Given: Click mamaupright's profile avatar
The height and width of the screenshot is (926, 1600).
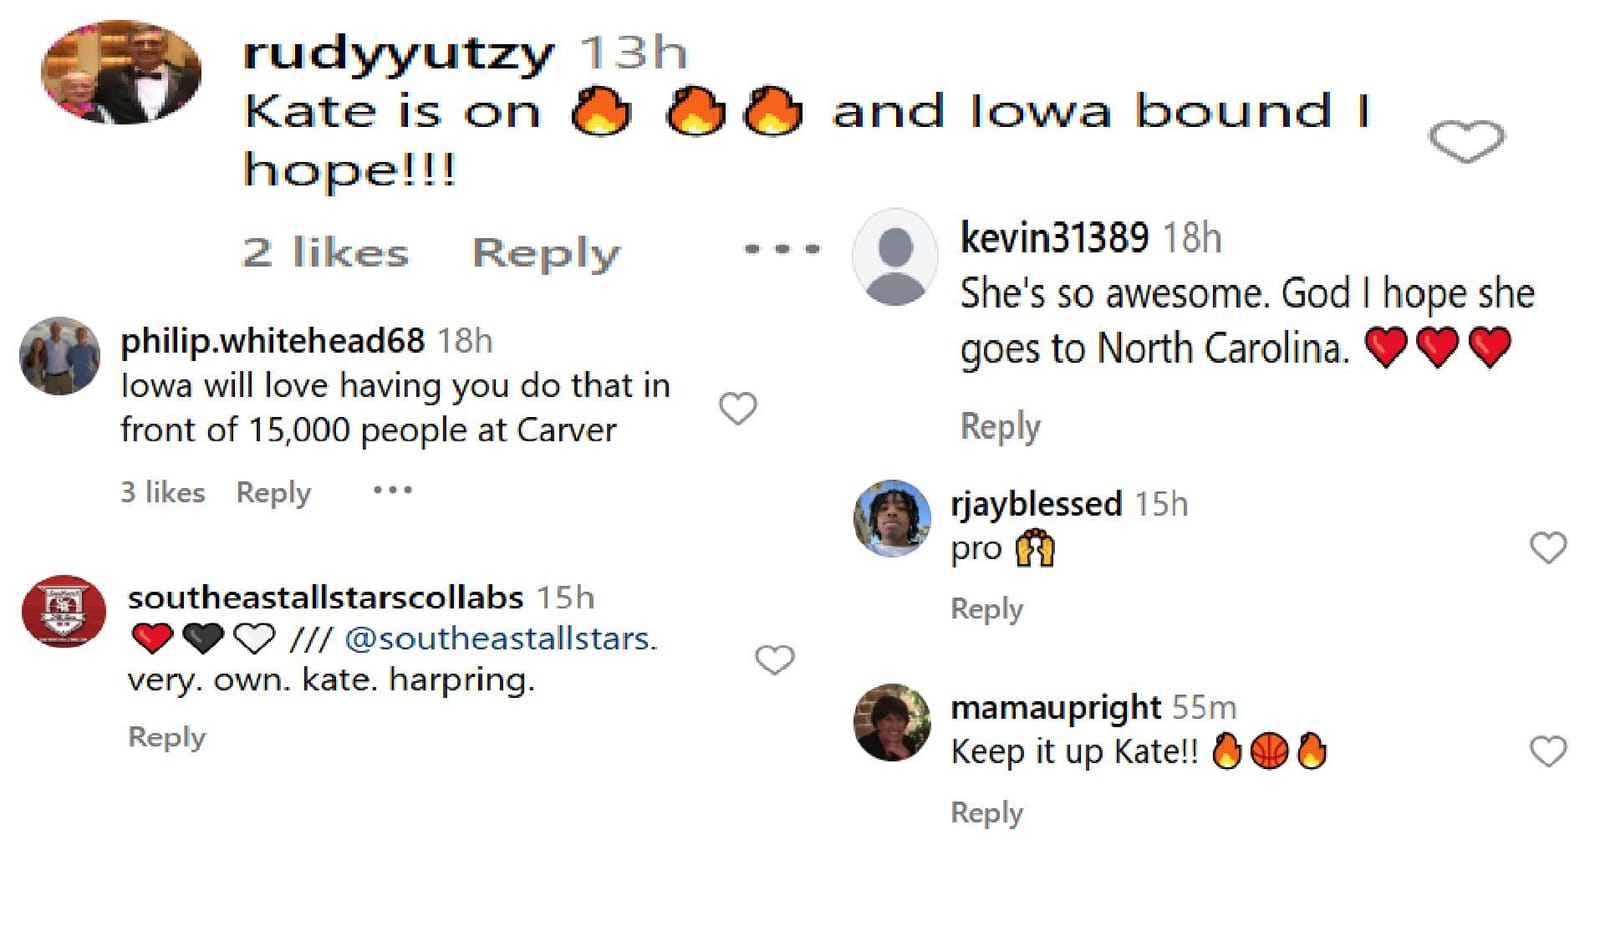Looking at the screenshot, I should 891,722.
